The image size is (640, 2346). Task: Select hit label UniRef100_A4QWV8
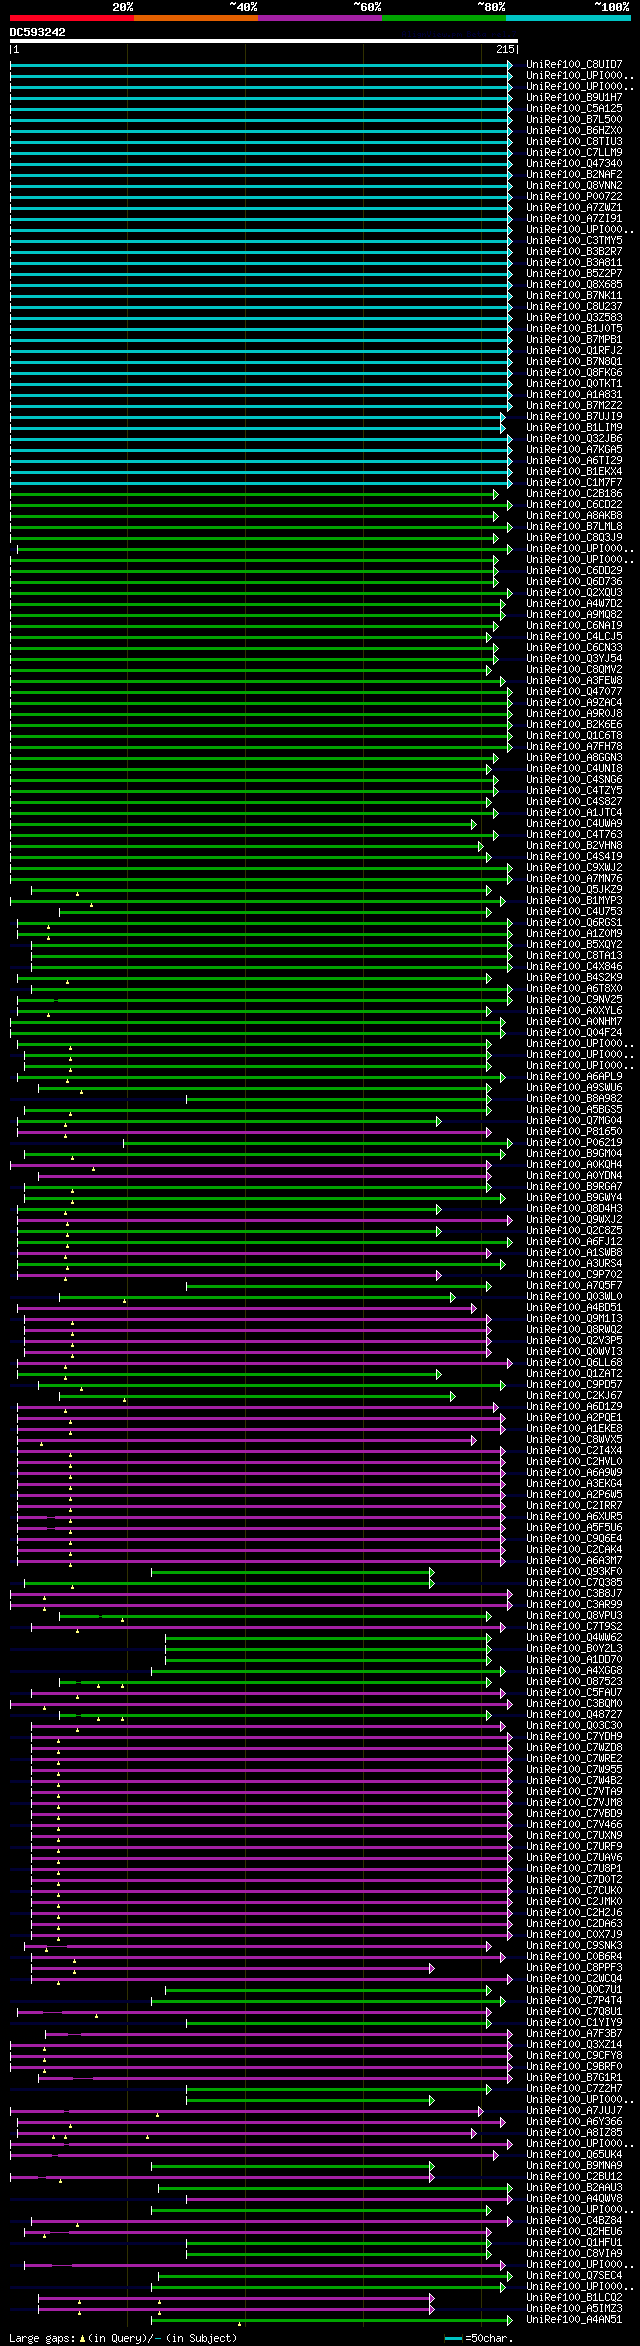pyautogui.click(x=574, y=2199)
